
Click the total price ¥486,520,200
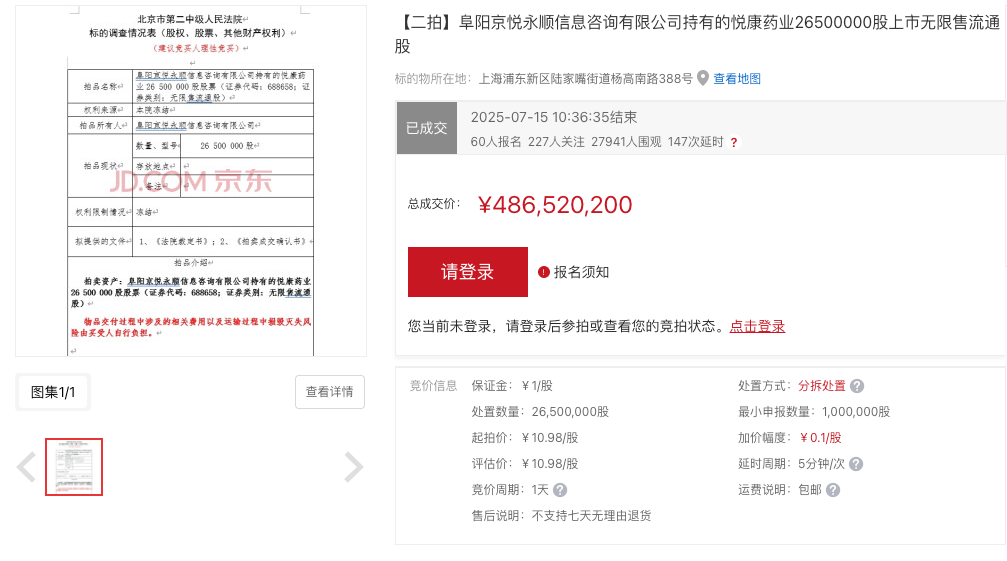pos(556,205)
